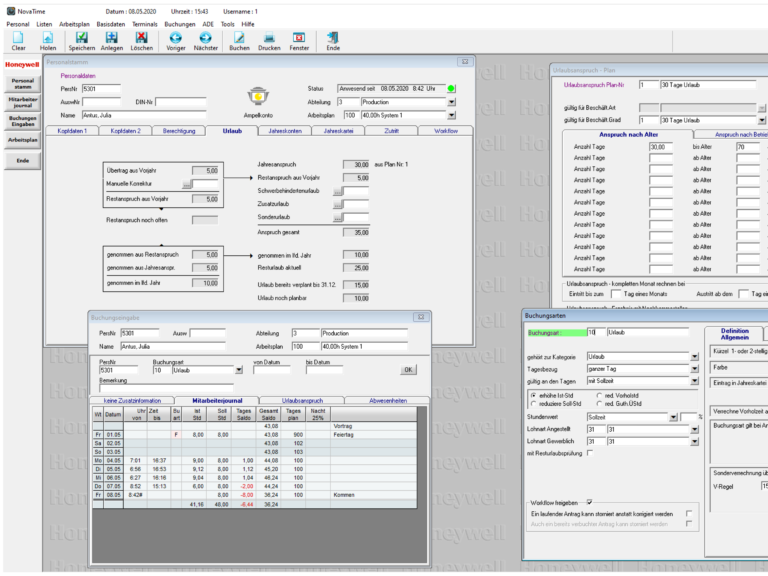Viewport: 768px width, 576px height.
Task: Toggle the 'Workflow freigeben' checkbox
Action: pyautogui.click(x=590, y=502)
